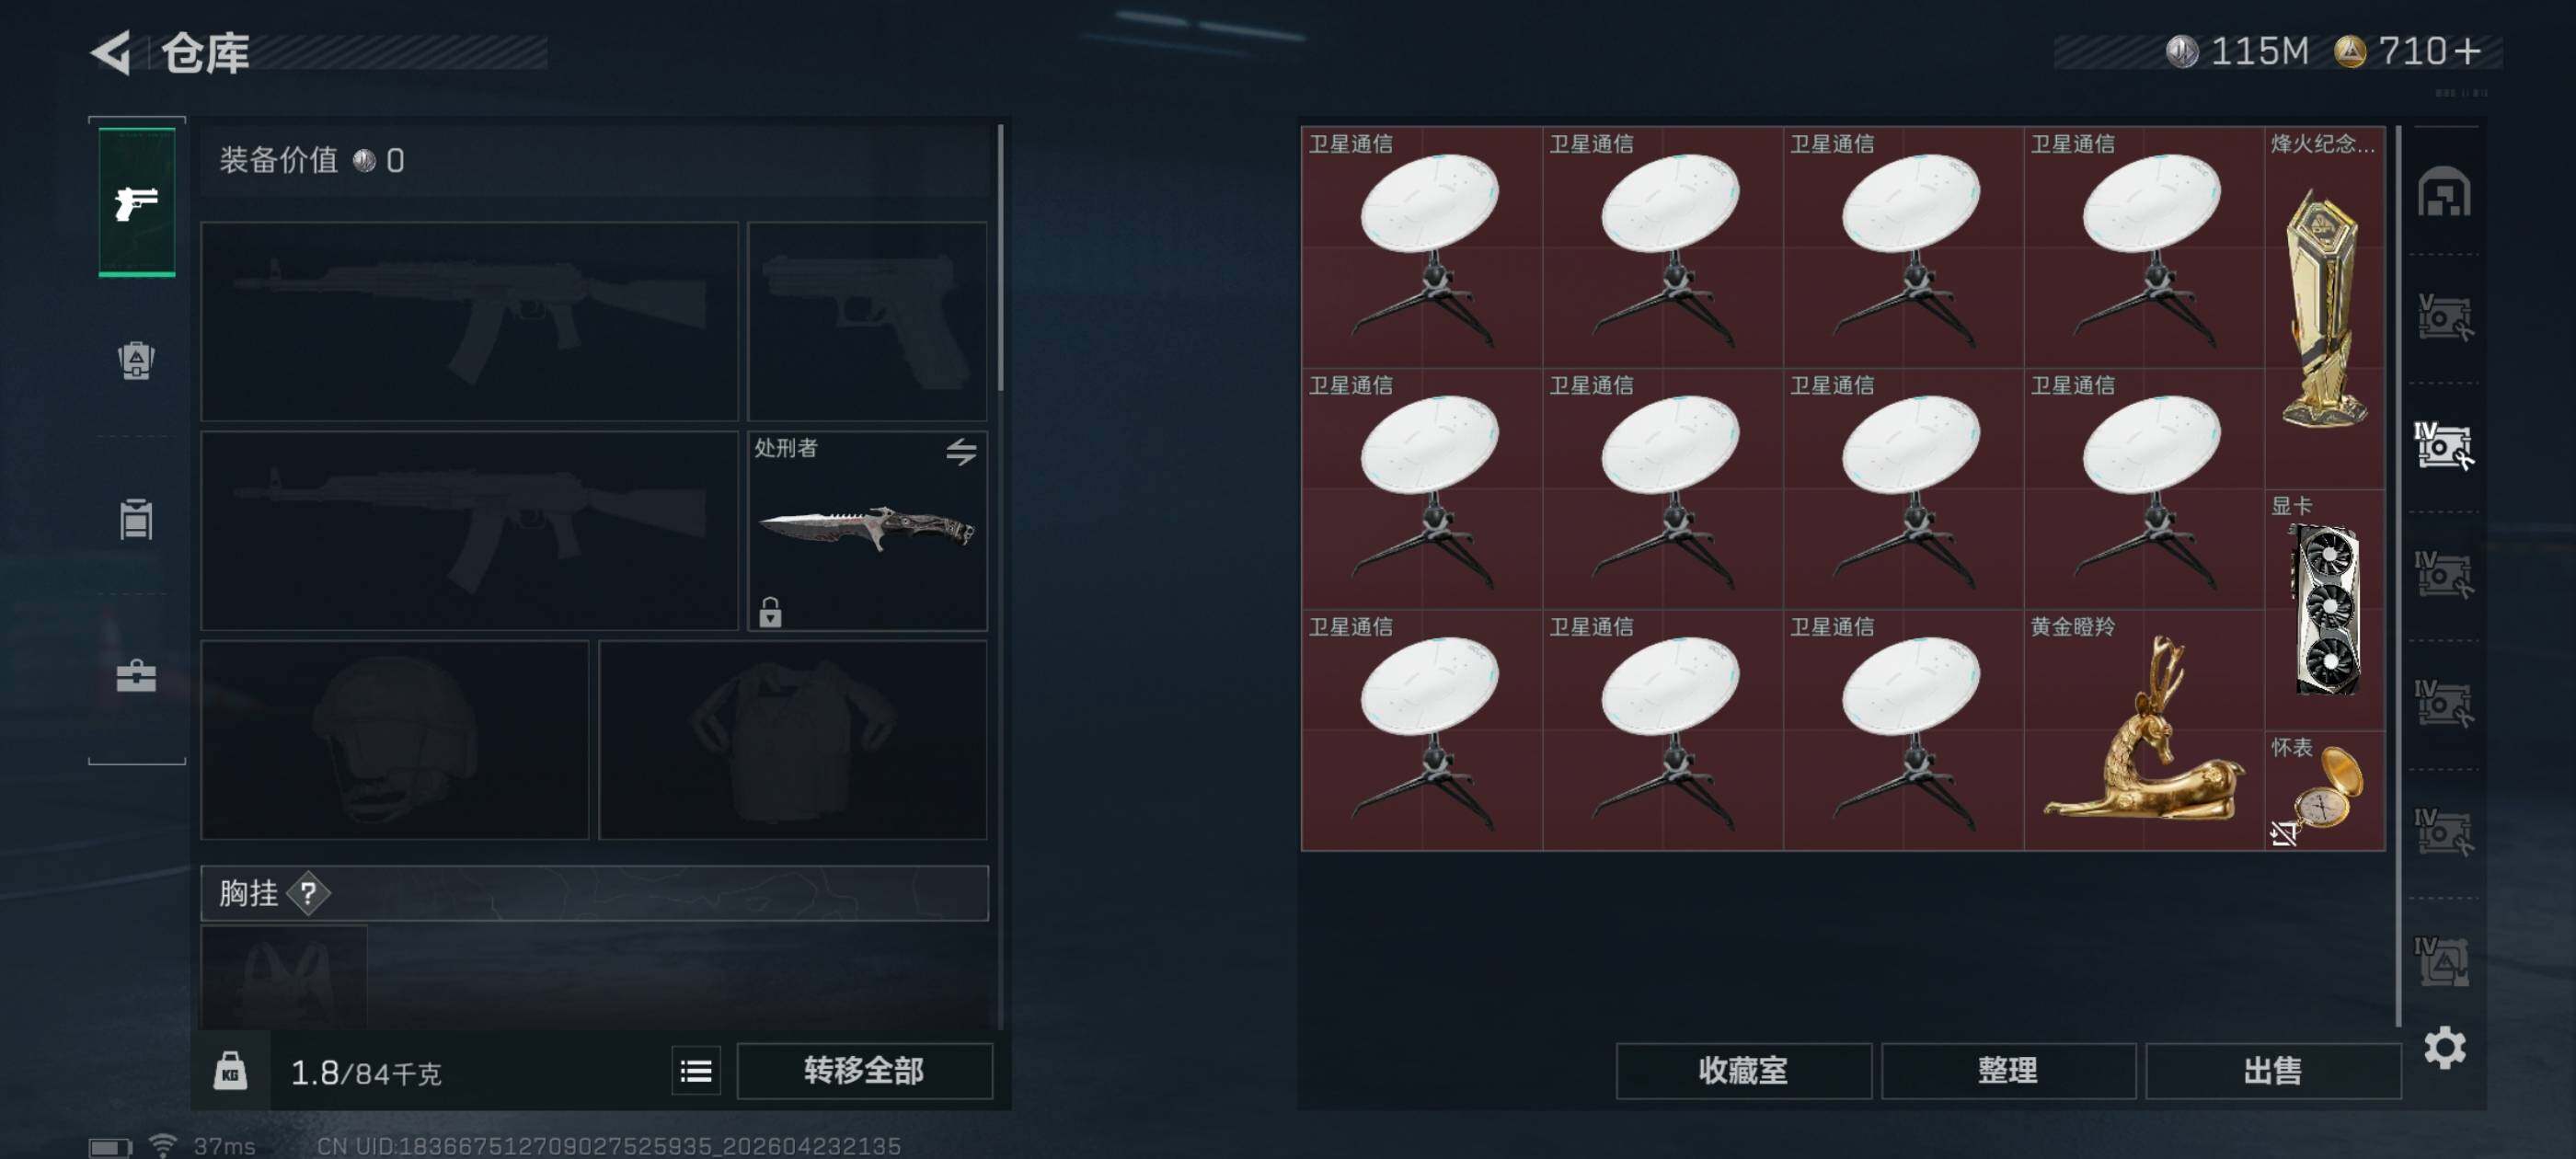Open the chest rig clipboard sidebar icon
2576x1159 pixels.
(136, 518)
